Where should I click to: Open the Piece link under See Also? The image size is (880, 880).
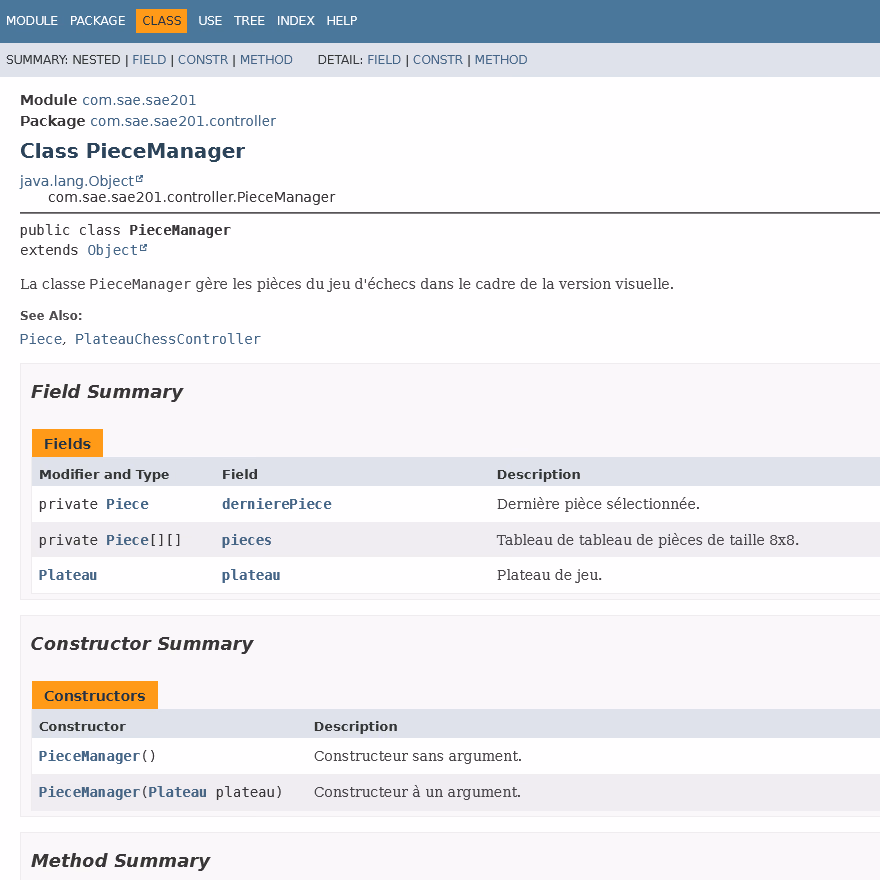click(41, 339)
